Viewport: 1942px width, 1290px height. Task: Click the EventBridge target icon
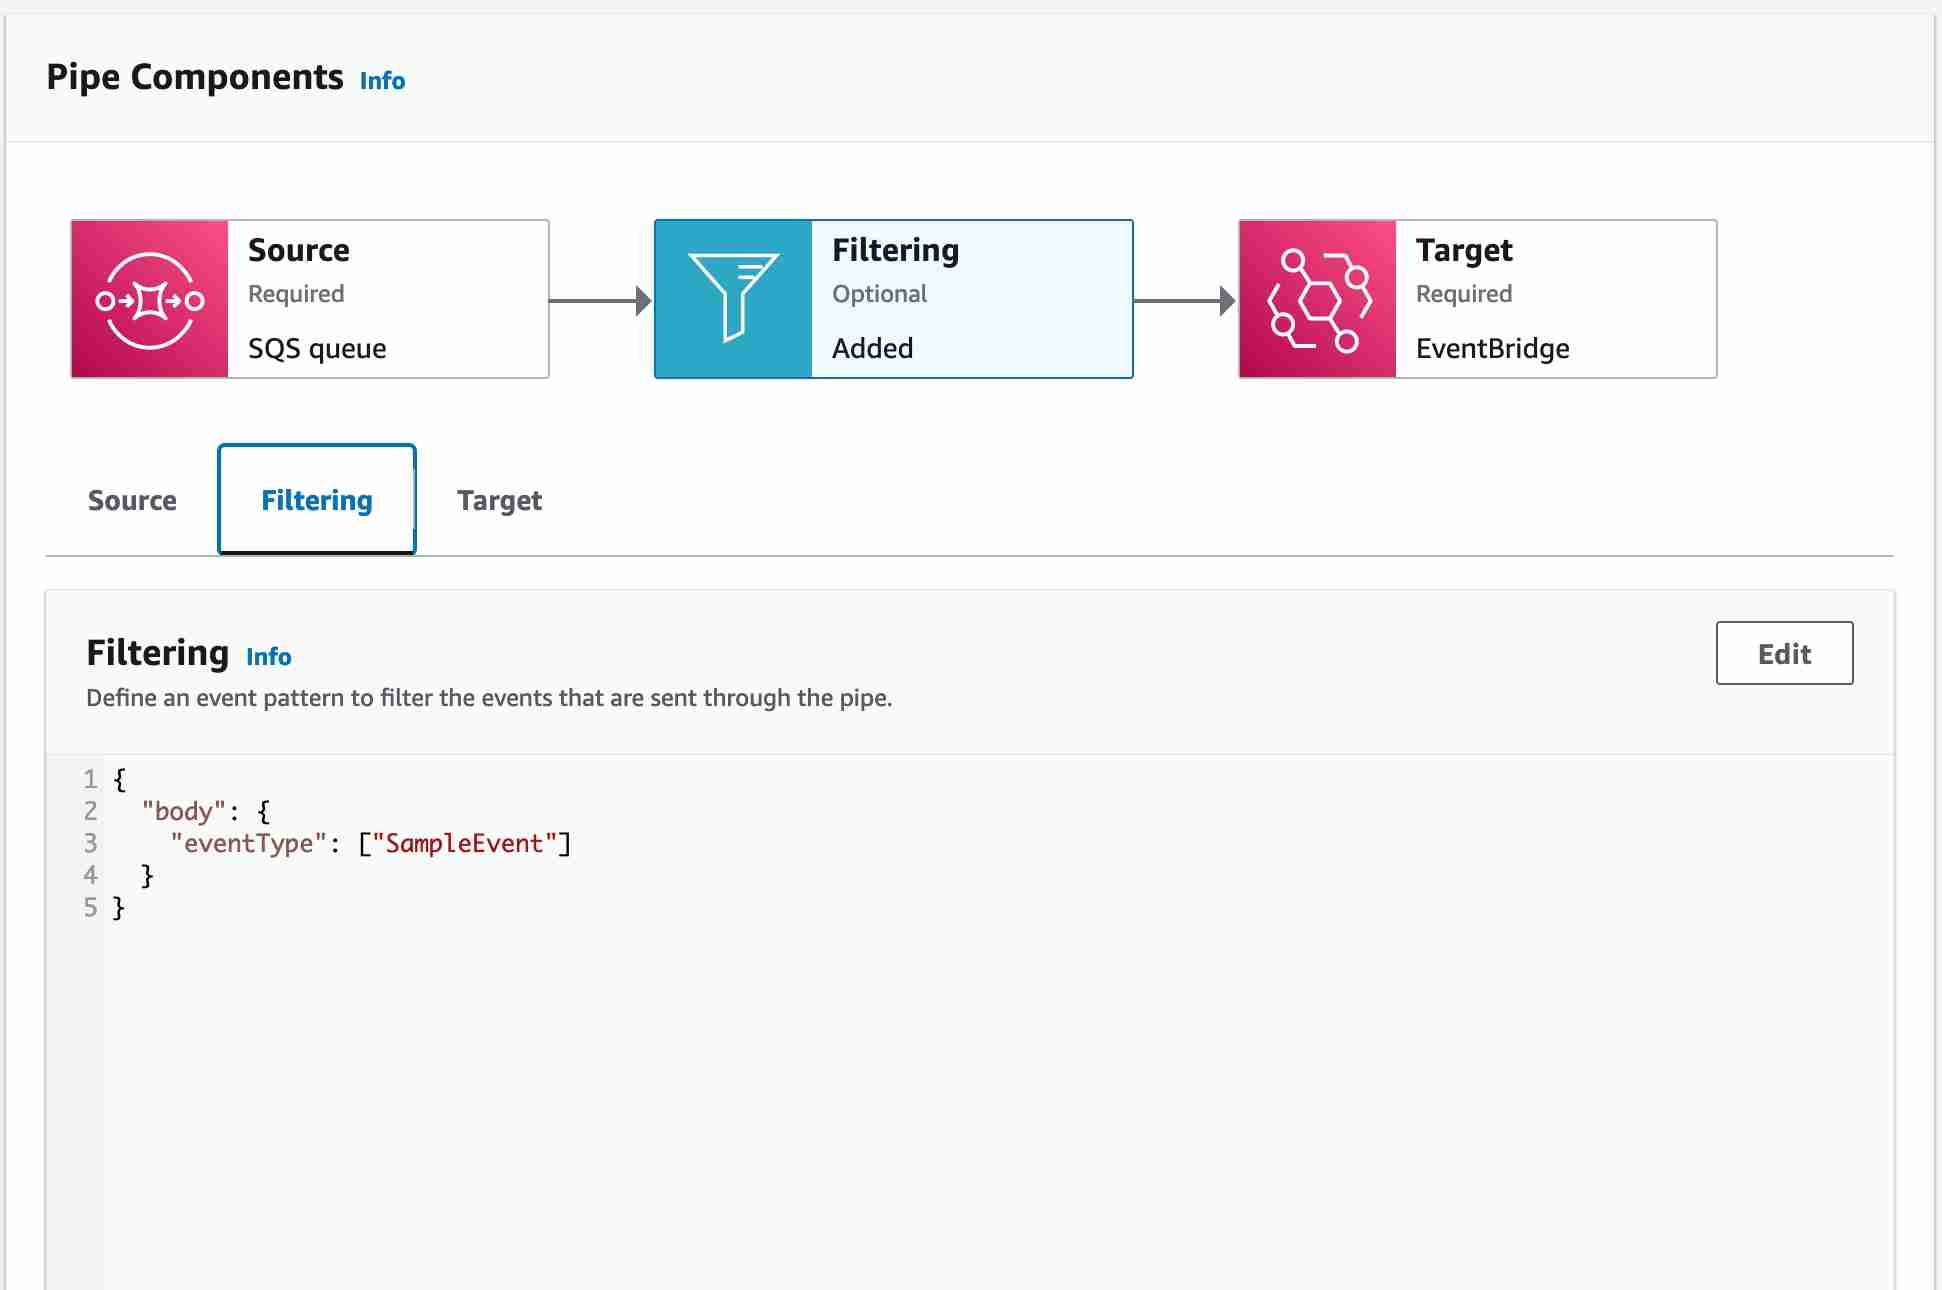tap(1317, 299)
